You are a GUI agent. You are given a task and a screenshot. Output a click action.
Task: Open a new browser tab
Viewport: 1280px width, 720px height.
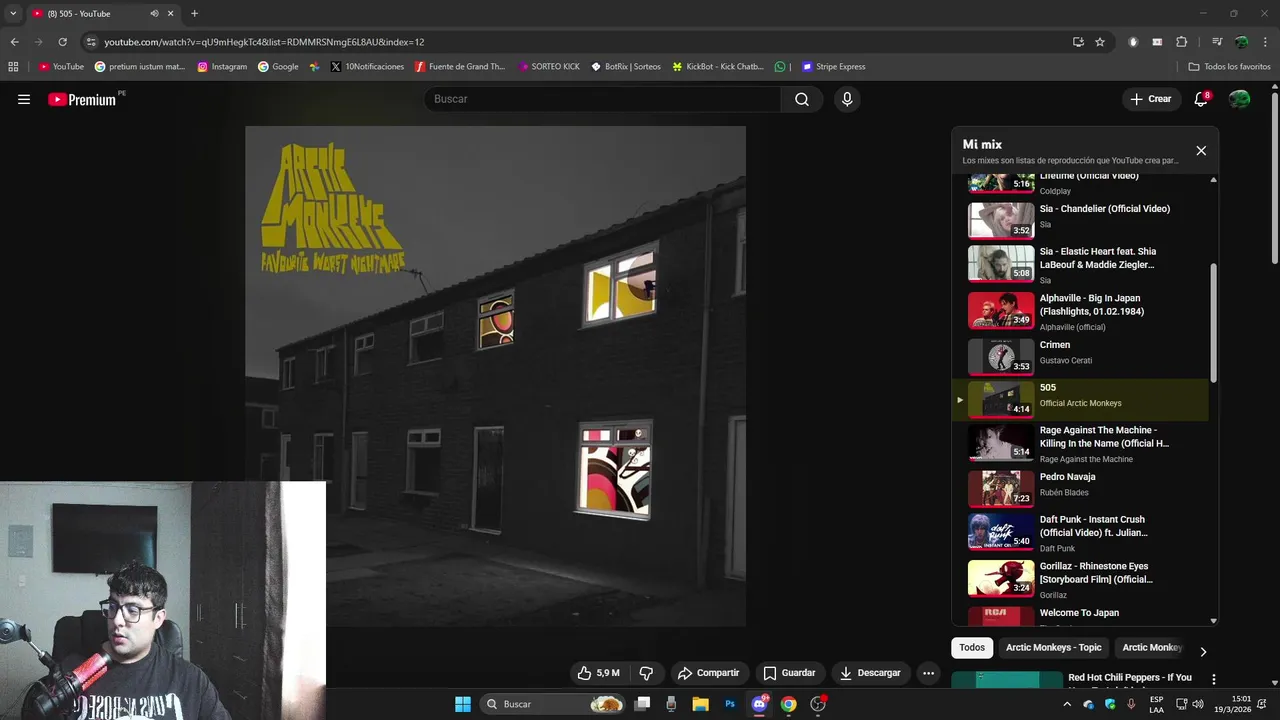[194, 13]
